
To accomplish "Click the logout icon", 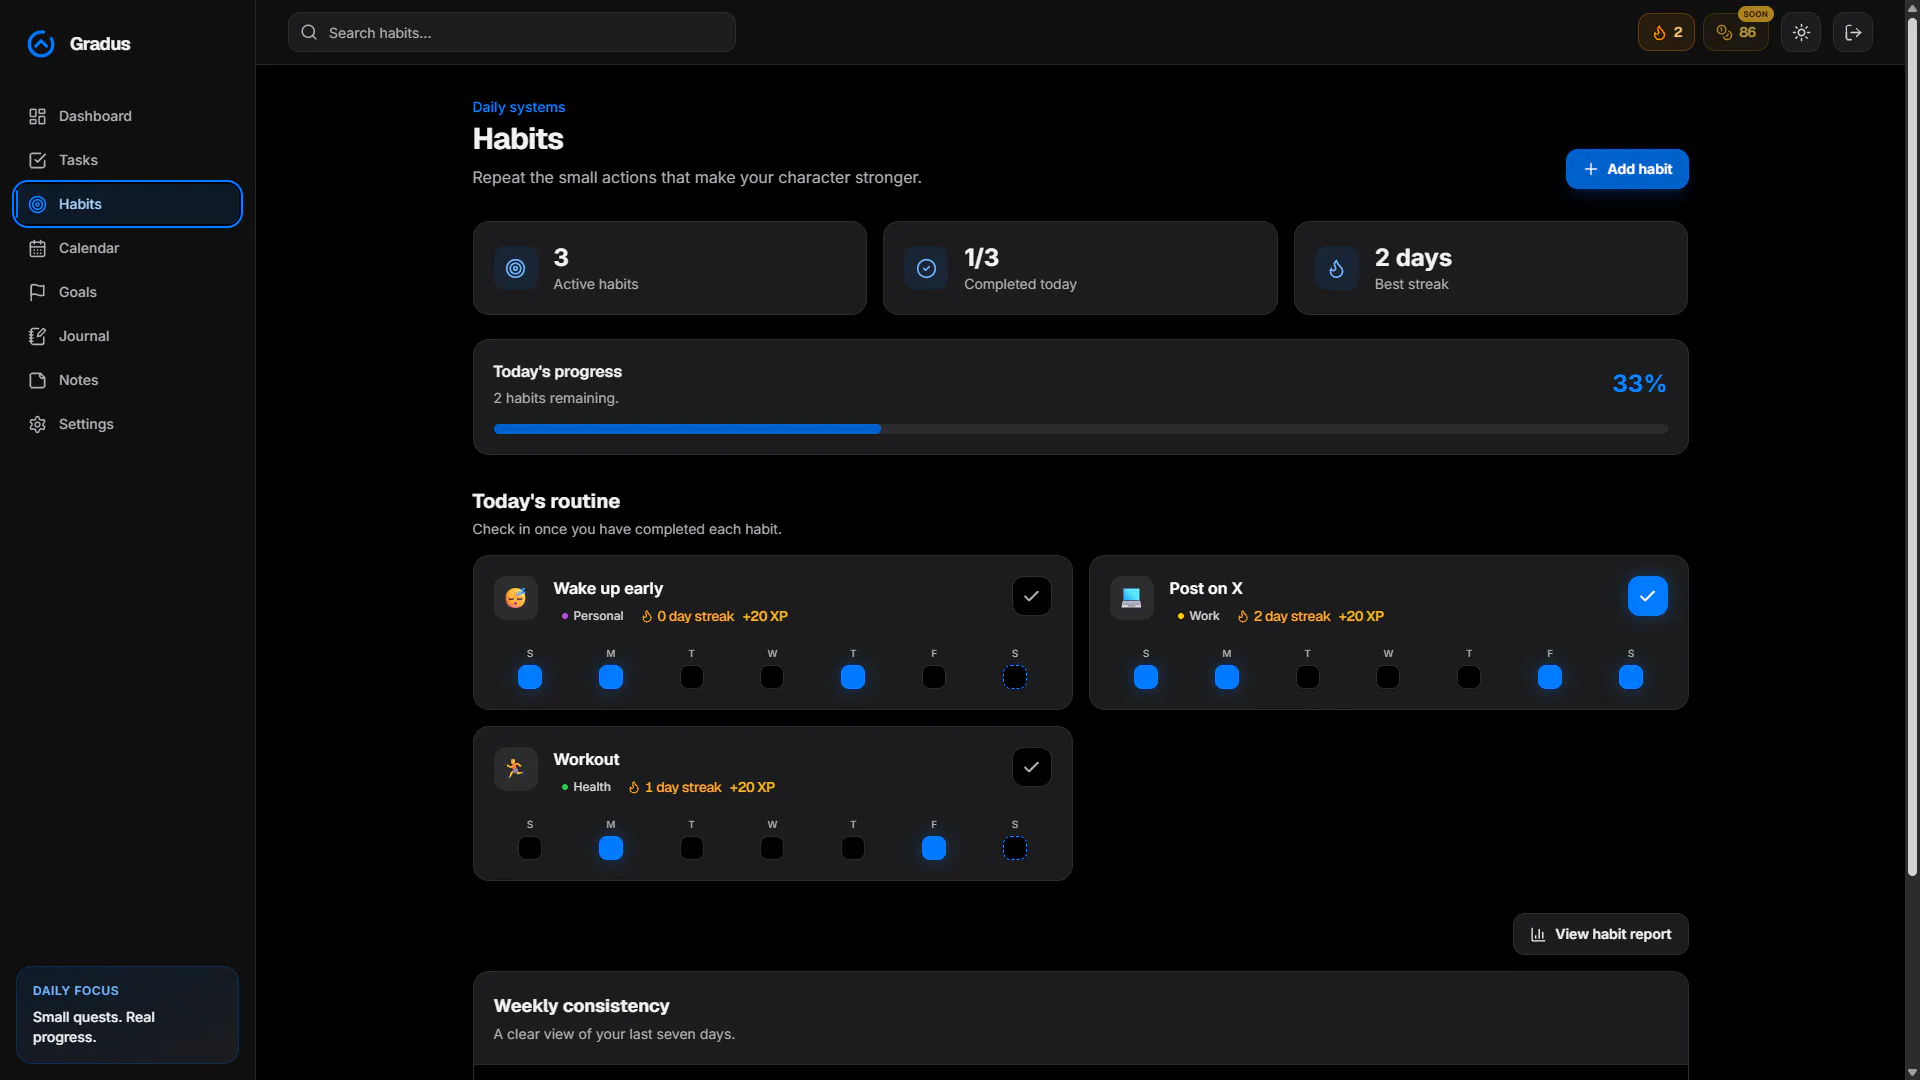I will click(1853, 32).
